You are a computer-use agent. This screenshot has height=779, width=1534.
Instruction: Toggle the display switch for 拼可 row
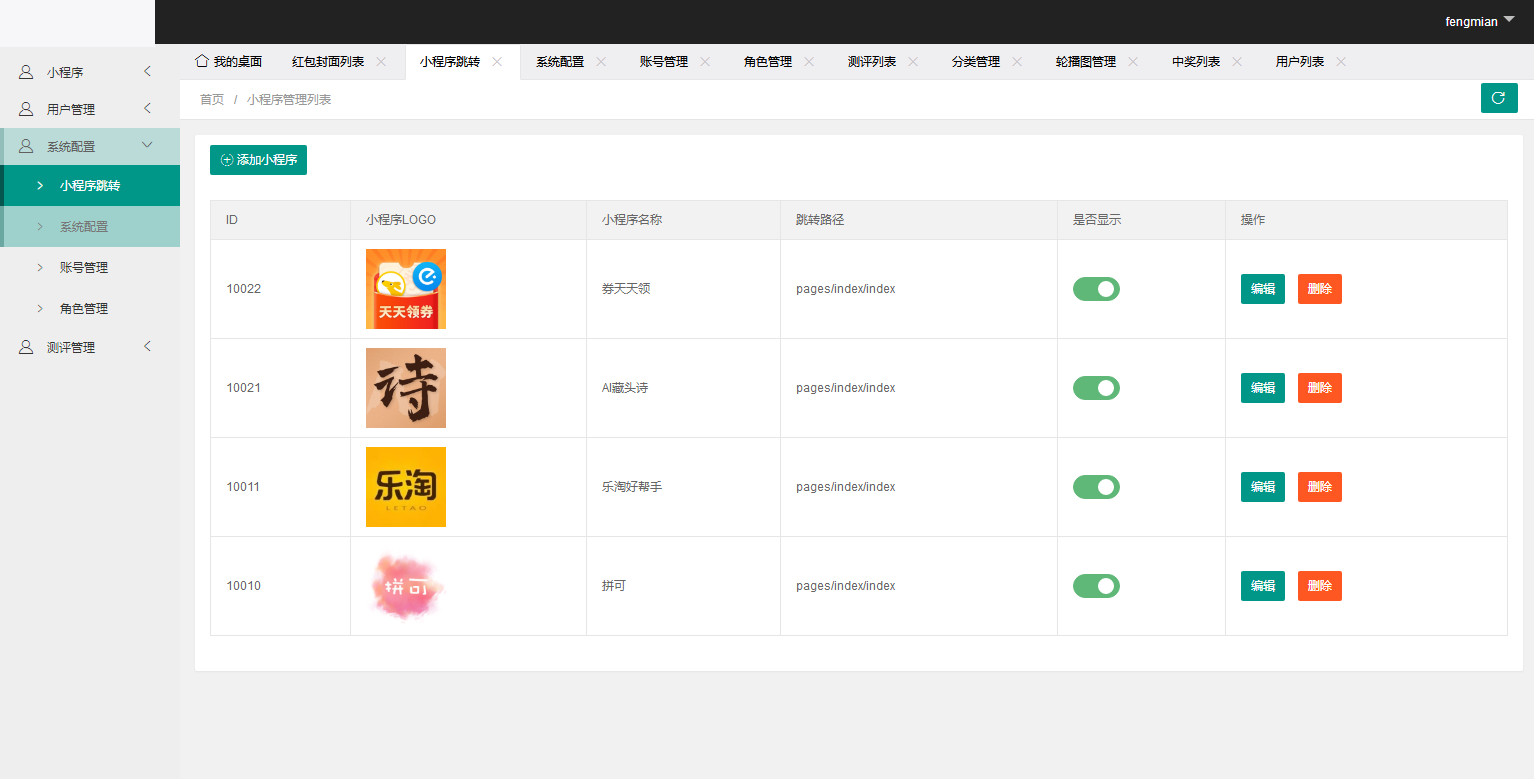click(1096, 586)
